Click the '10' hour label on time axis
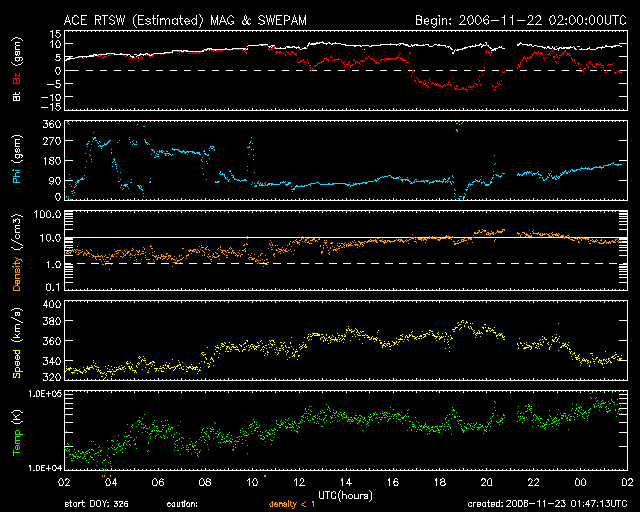This screenshot has height=512, width=640. tap(252, 483)
